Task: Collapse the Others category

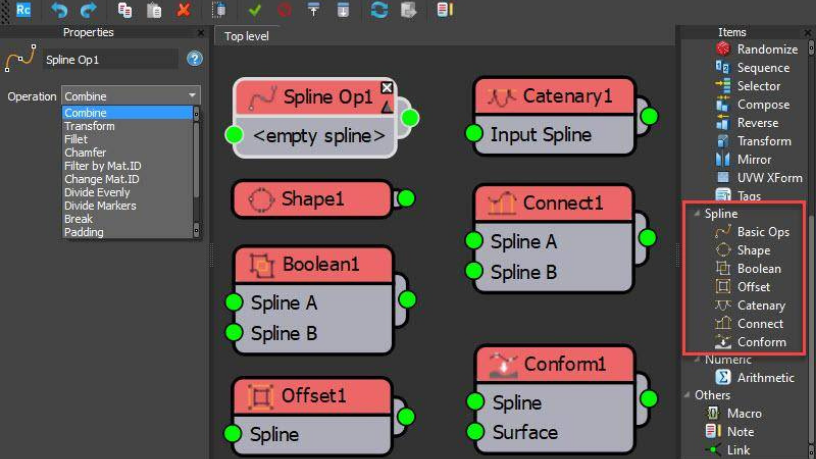Action: (x=687, y=395)
